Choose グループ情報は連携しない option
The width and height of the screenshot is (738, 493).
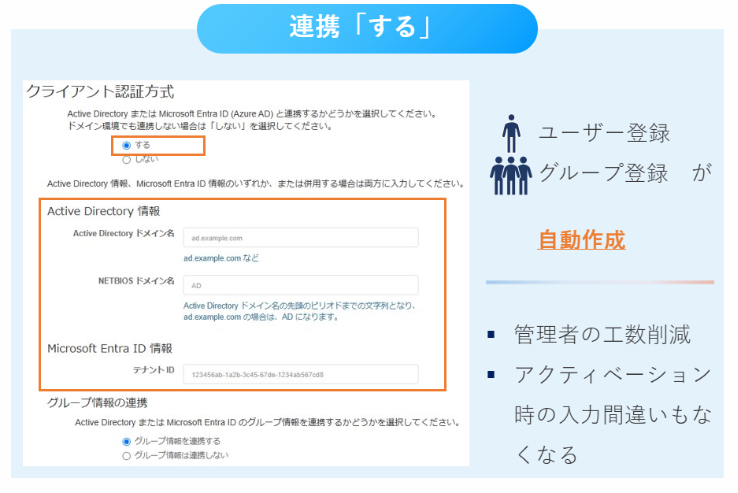click(x=126, y=455)
